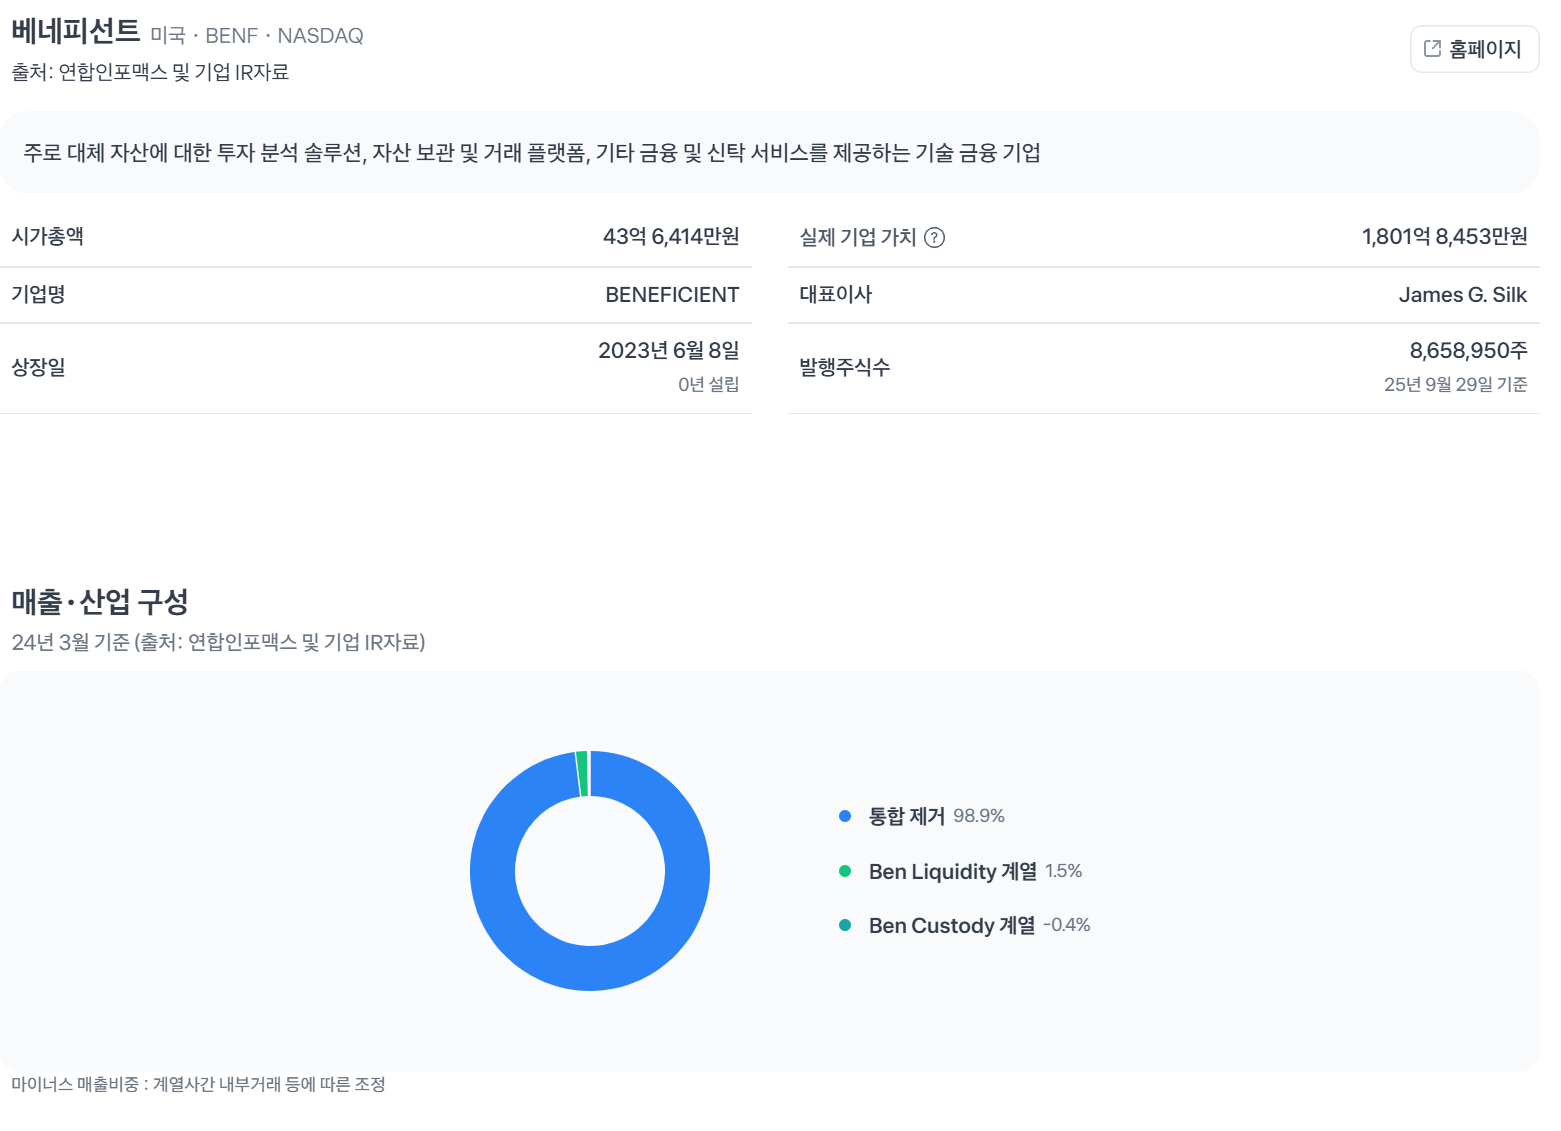Click the shares outstanding value 8,658,950주
Viewport: 1561px width, 1131px height.
pyautogui.click(x=1469, y=350)
